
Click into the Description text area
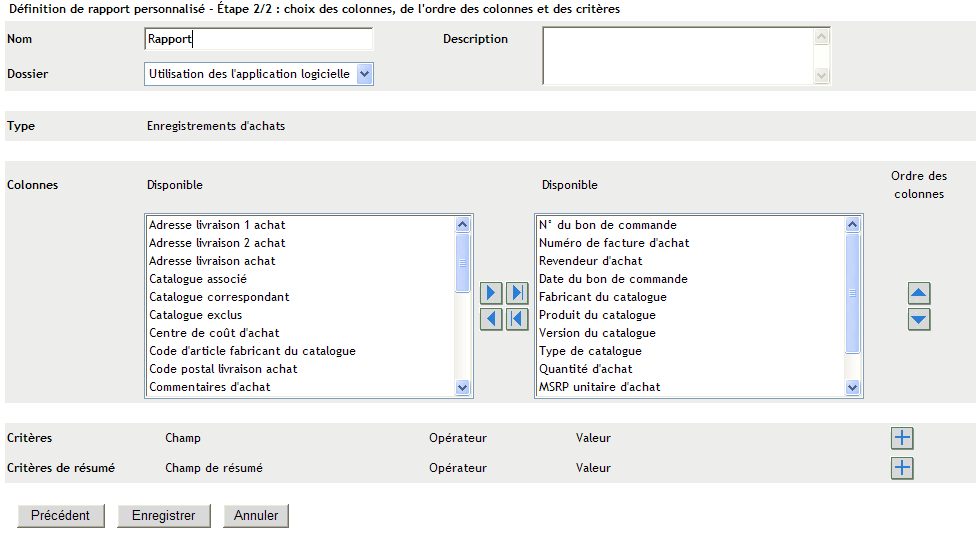coord(679,56)
